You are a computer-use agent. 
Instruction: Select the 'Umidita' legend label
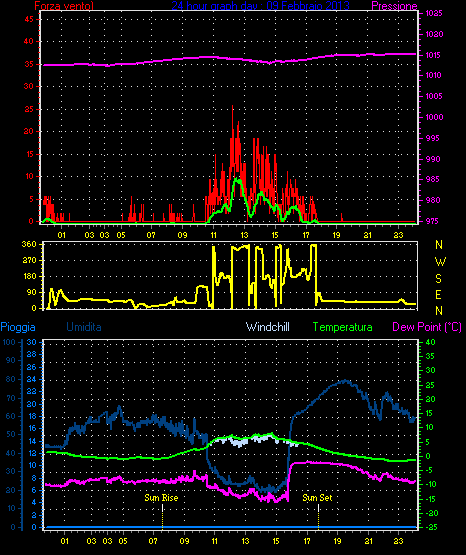(84, 327)
